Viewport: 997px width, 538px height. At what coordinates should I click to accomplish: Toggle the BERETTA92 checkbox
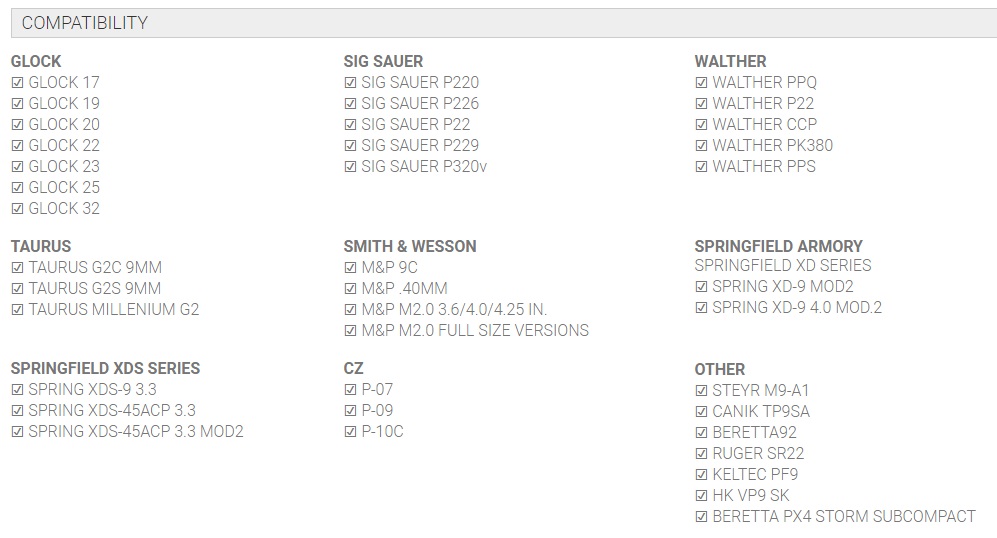[701, 433]
